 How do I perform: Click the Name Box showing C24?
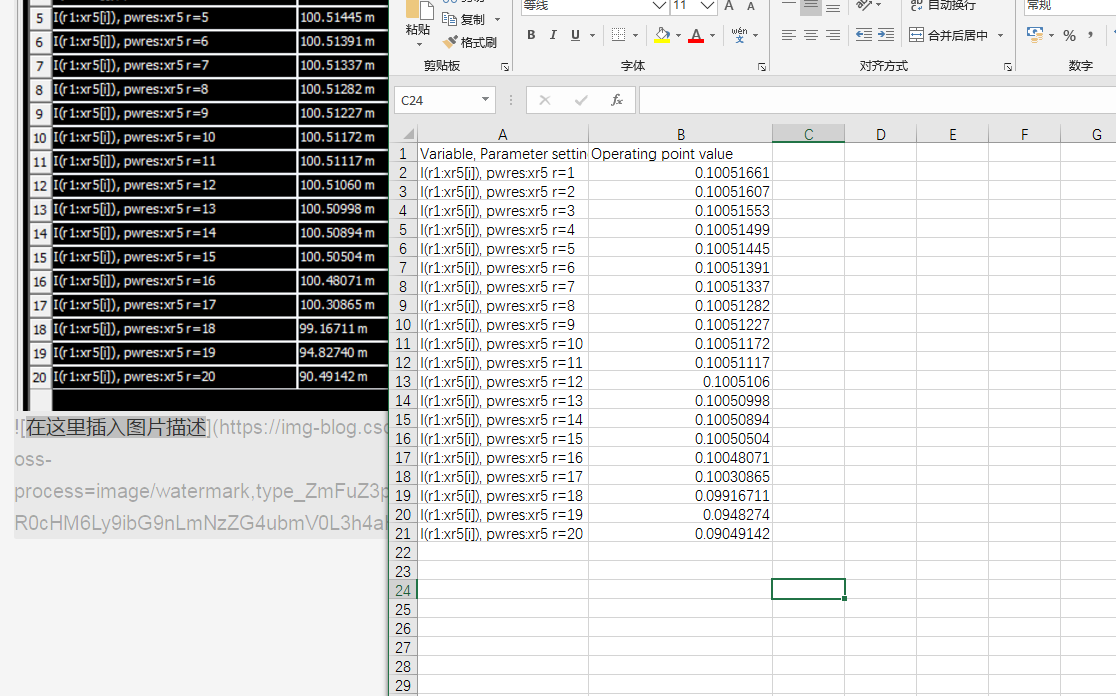(437, 99)
